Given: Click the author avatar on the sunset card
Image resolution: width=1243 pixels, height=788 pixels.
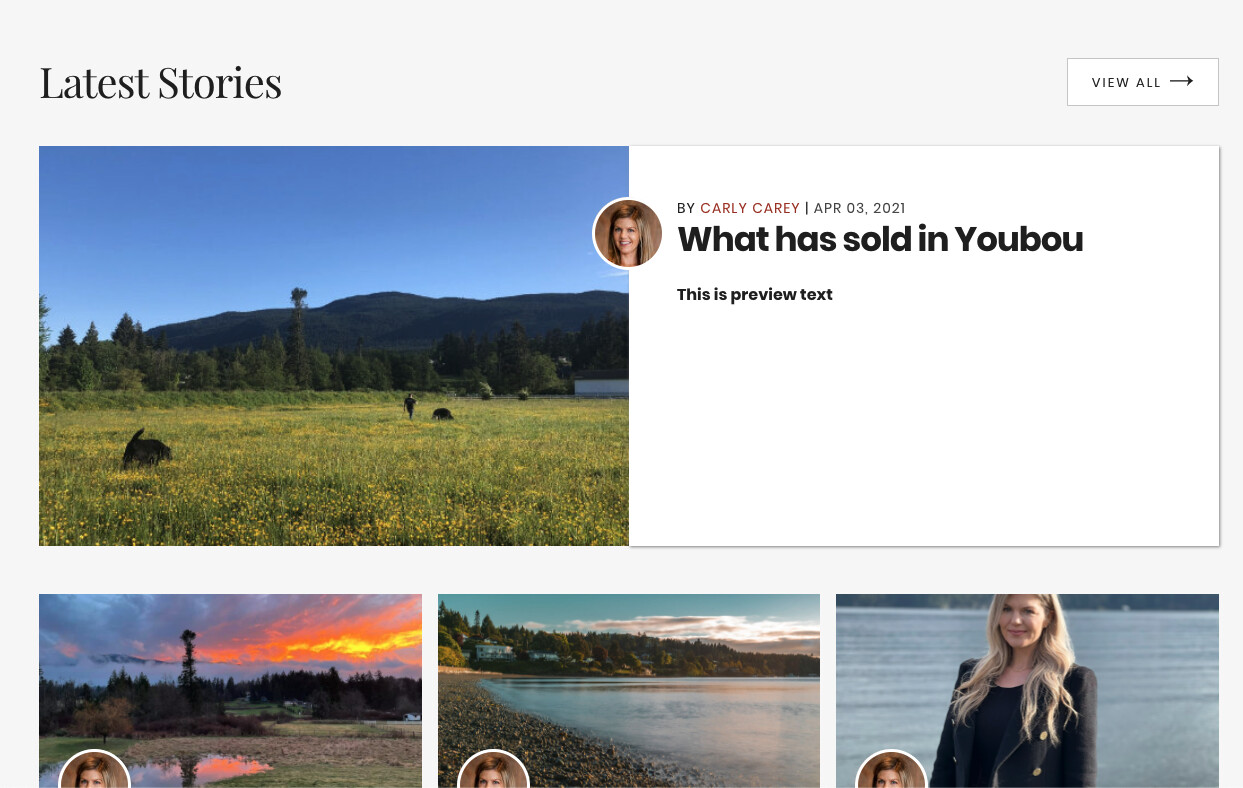Looking at the screenshot, I should (94, 774).
